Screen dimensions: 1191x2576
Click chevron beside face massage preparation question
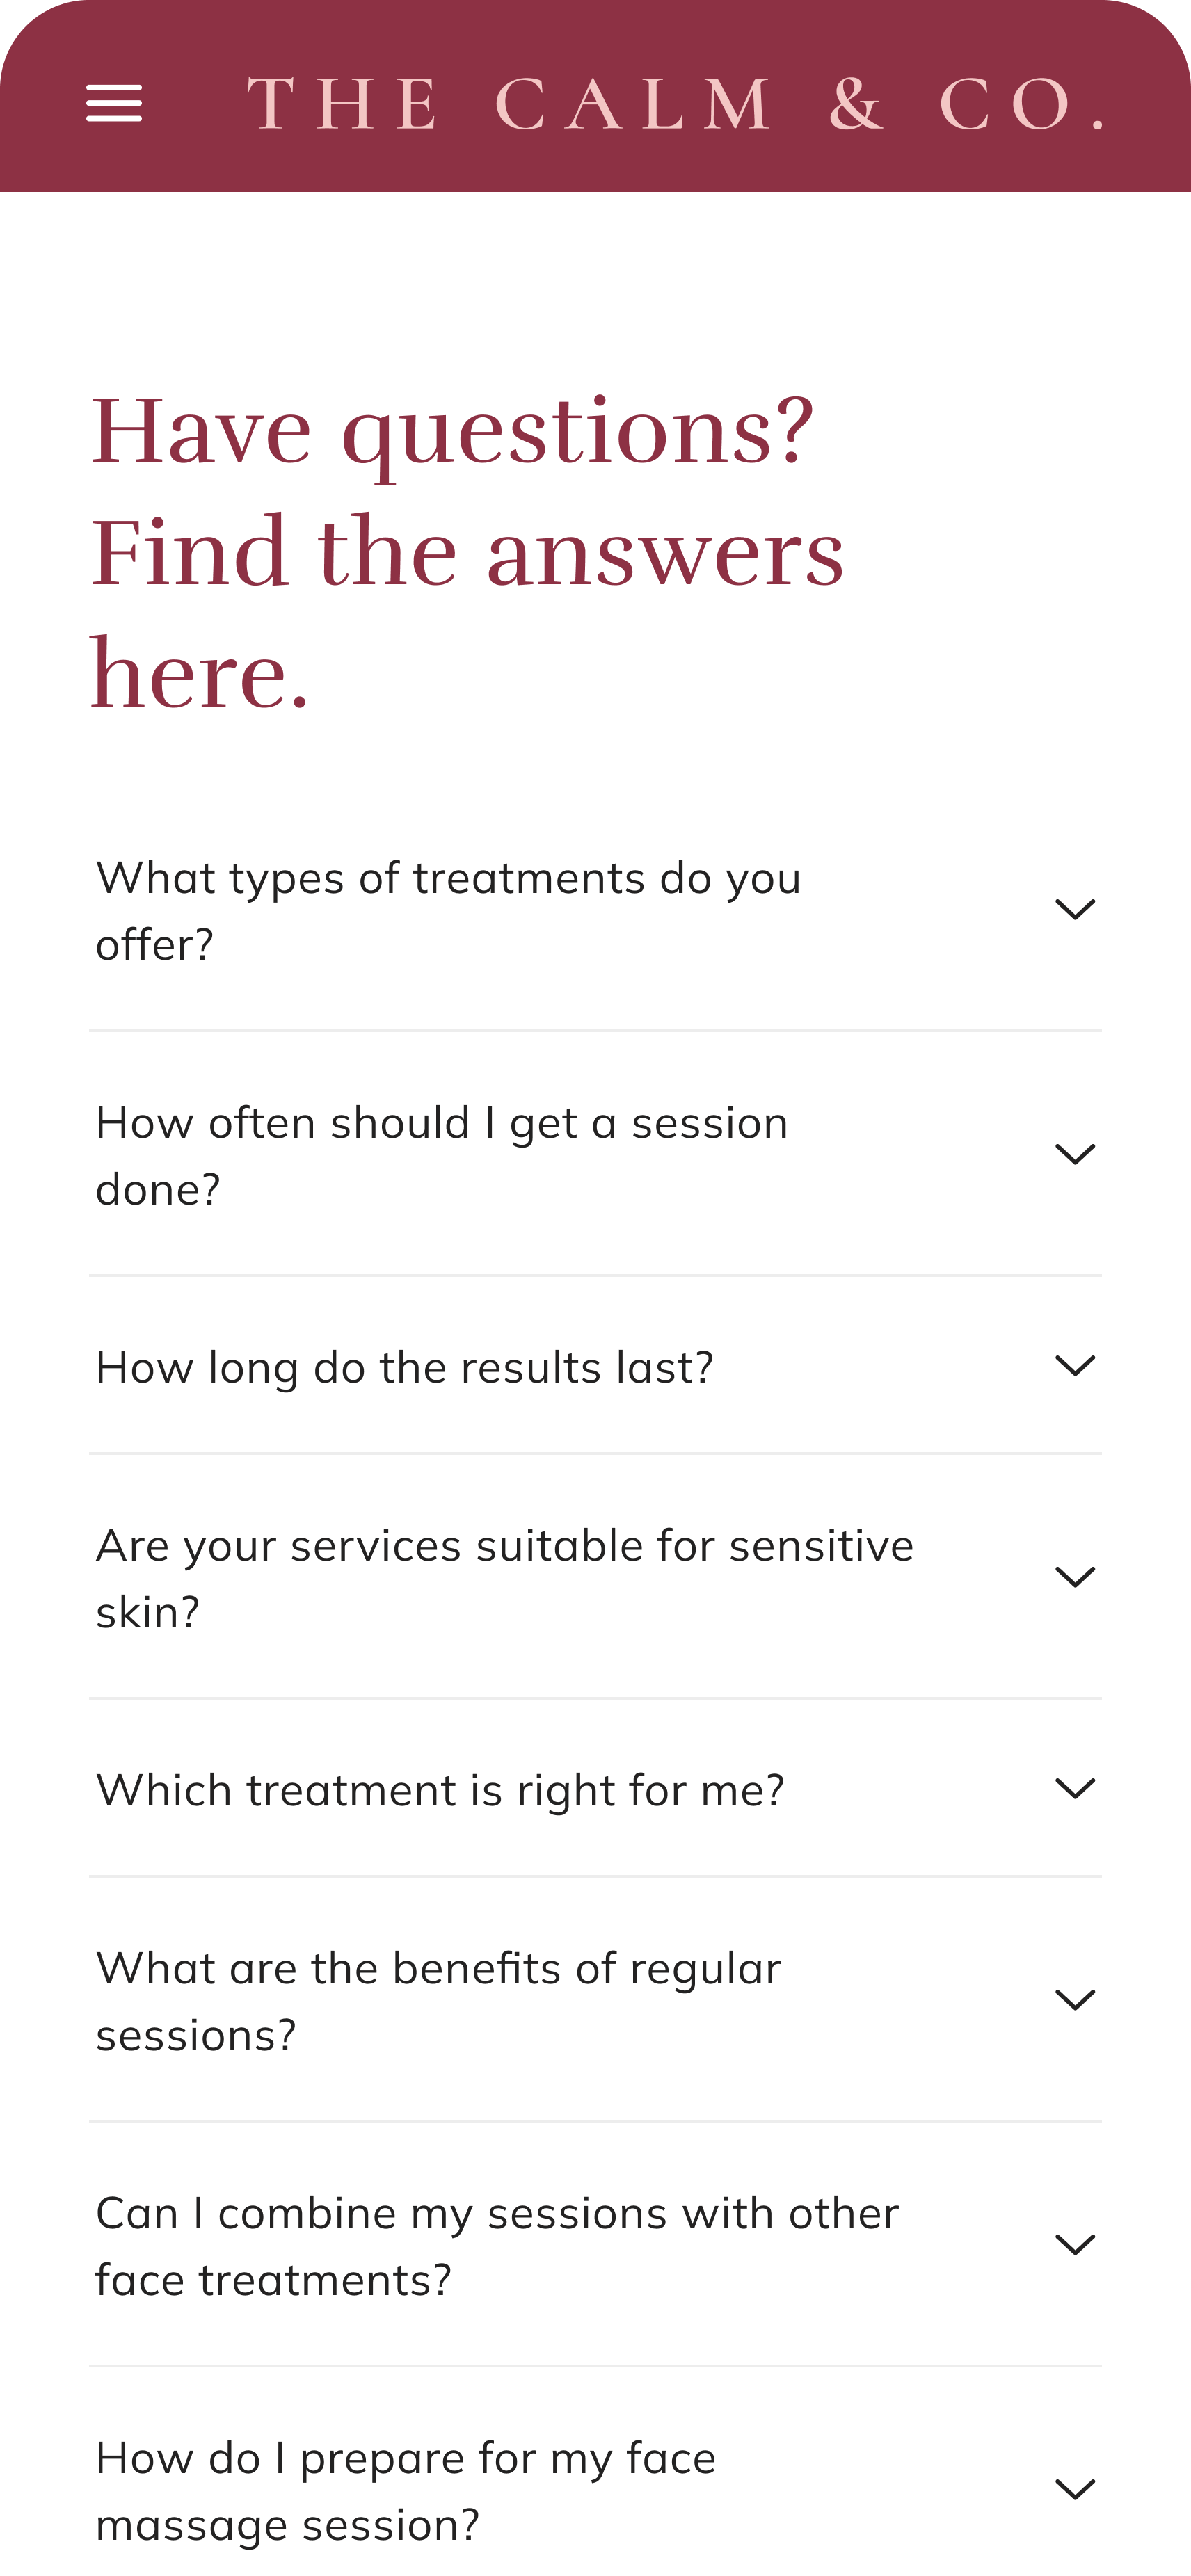1075,2489
